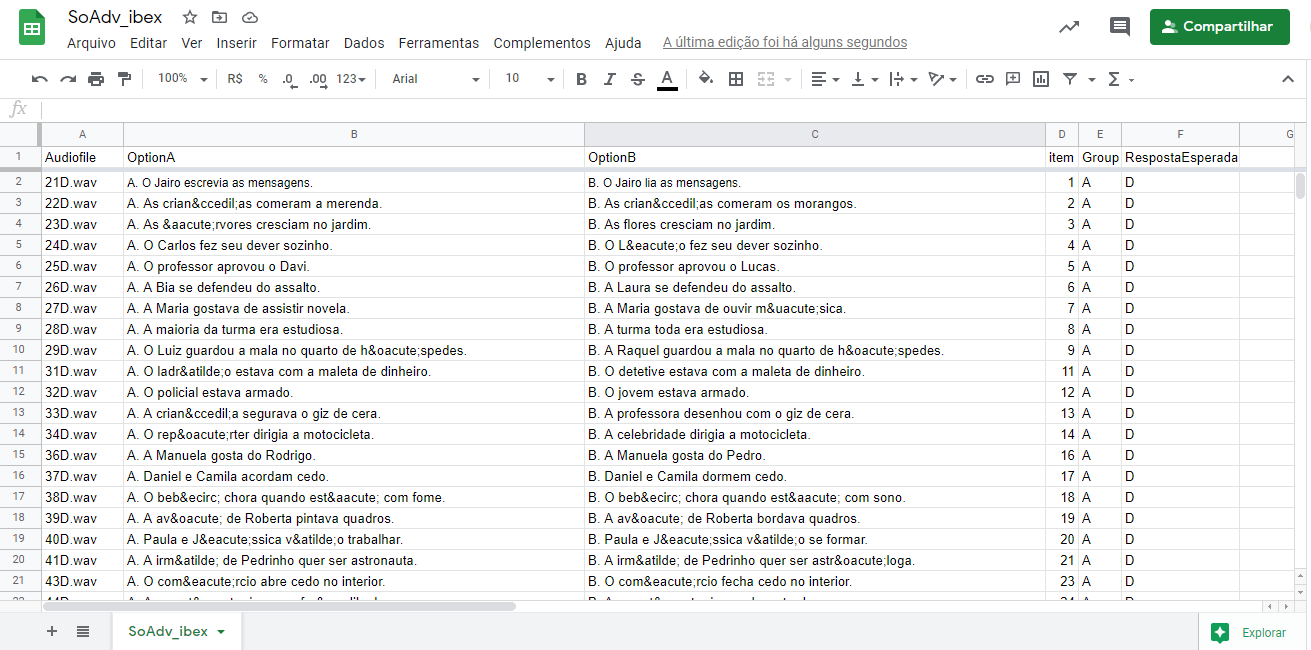
Task: Open the fill color picker
Action: pyautogui.click(x=706, y=79)
